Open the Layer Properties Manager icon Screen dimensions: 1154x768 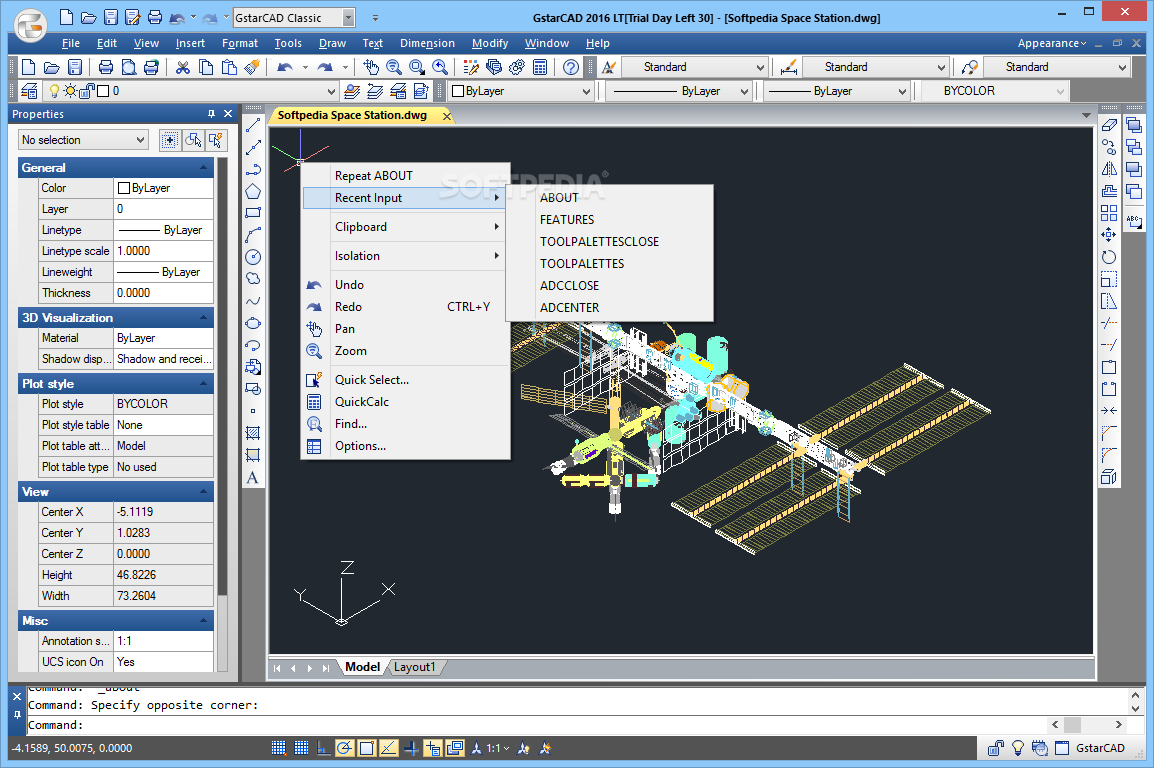click(29, 91)
